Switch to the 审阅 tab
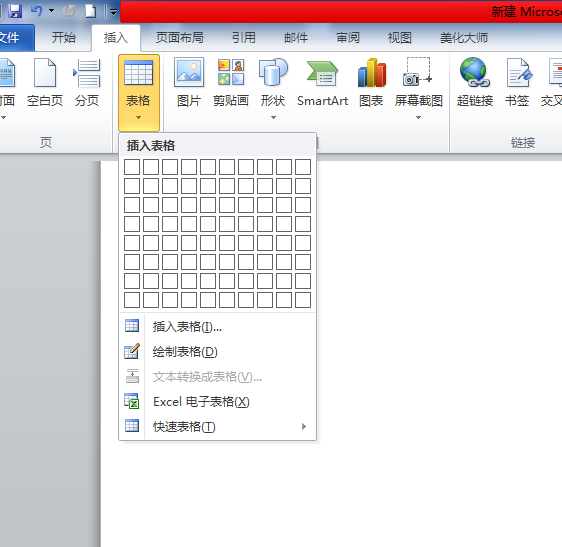The width and height of the screenshot is (562, 547). 348,37
